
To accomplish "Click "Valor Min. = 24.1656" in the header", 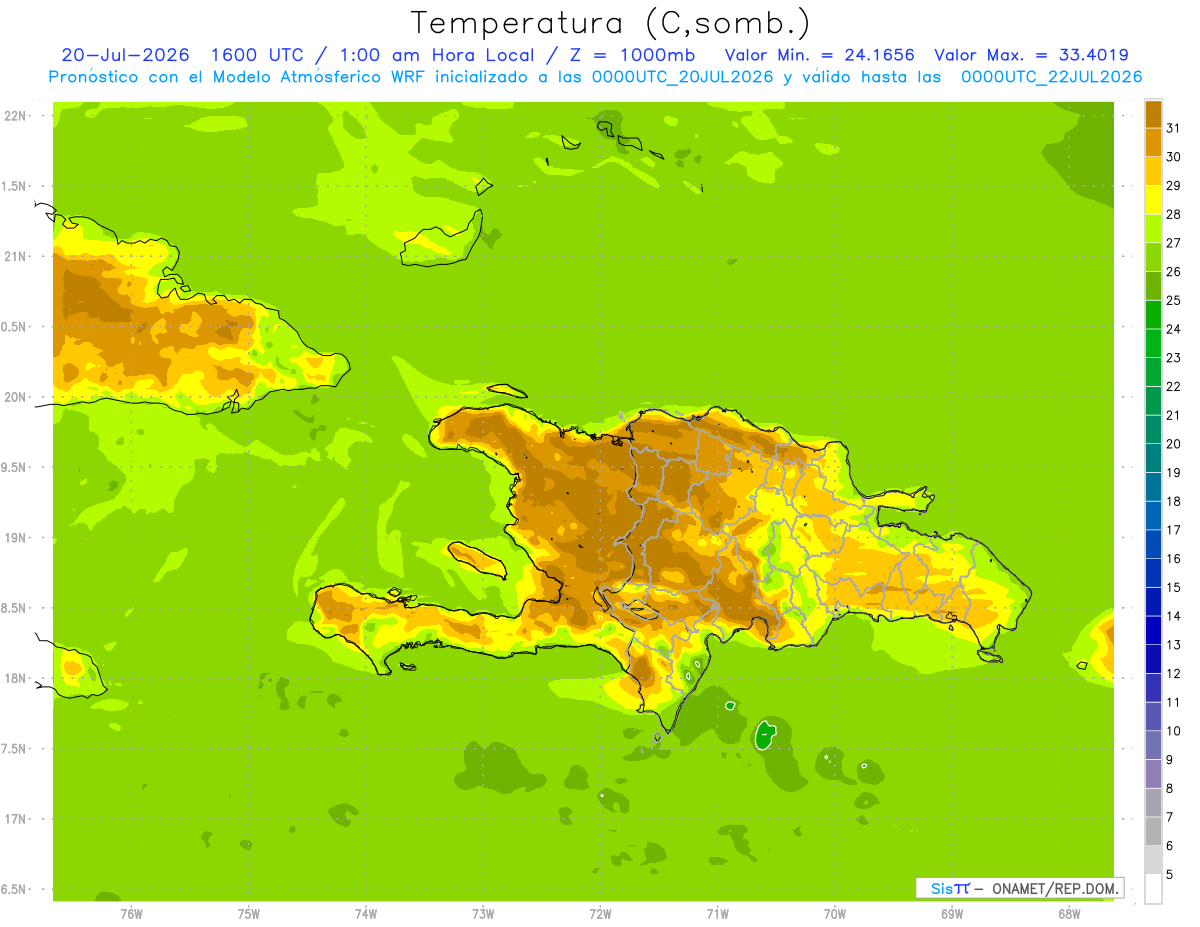I will pyautogui.click(x=819, y=55).
